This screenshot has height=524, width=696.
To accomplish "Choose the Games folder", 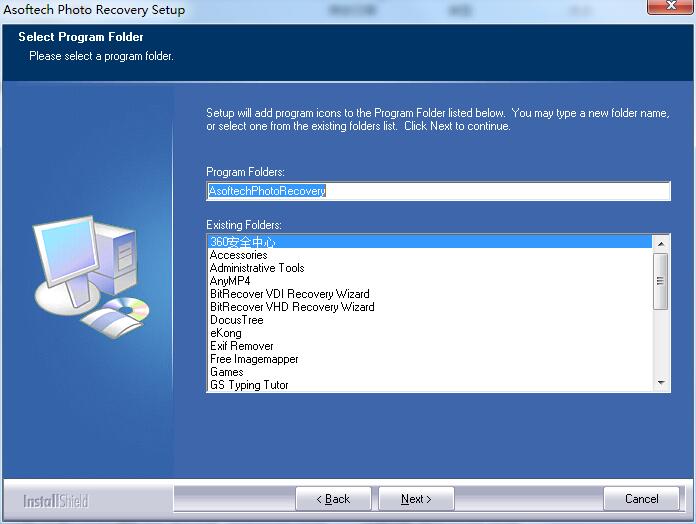I will (x=430, y=372).
